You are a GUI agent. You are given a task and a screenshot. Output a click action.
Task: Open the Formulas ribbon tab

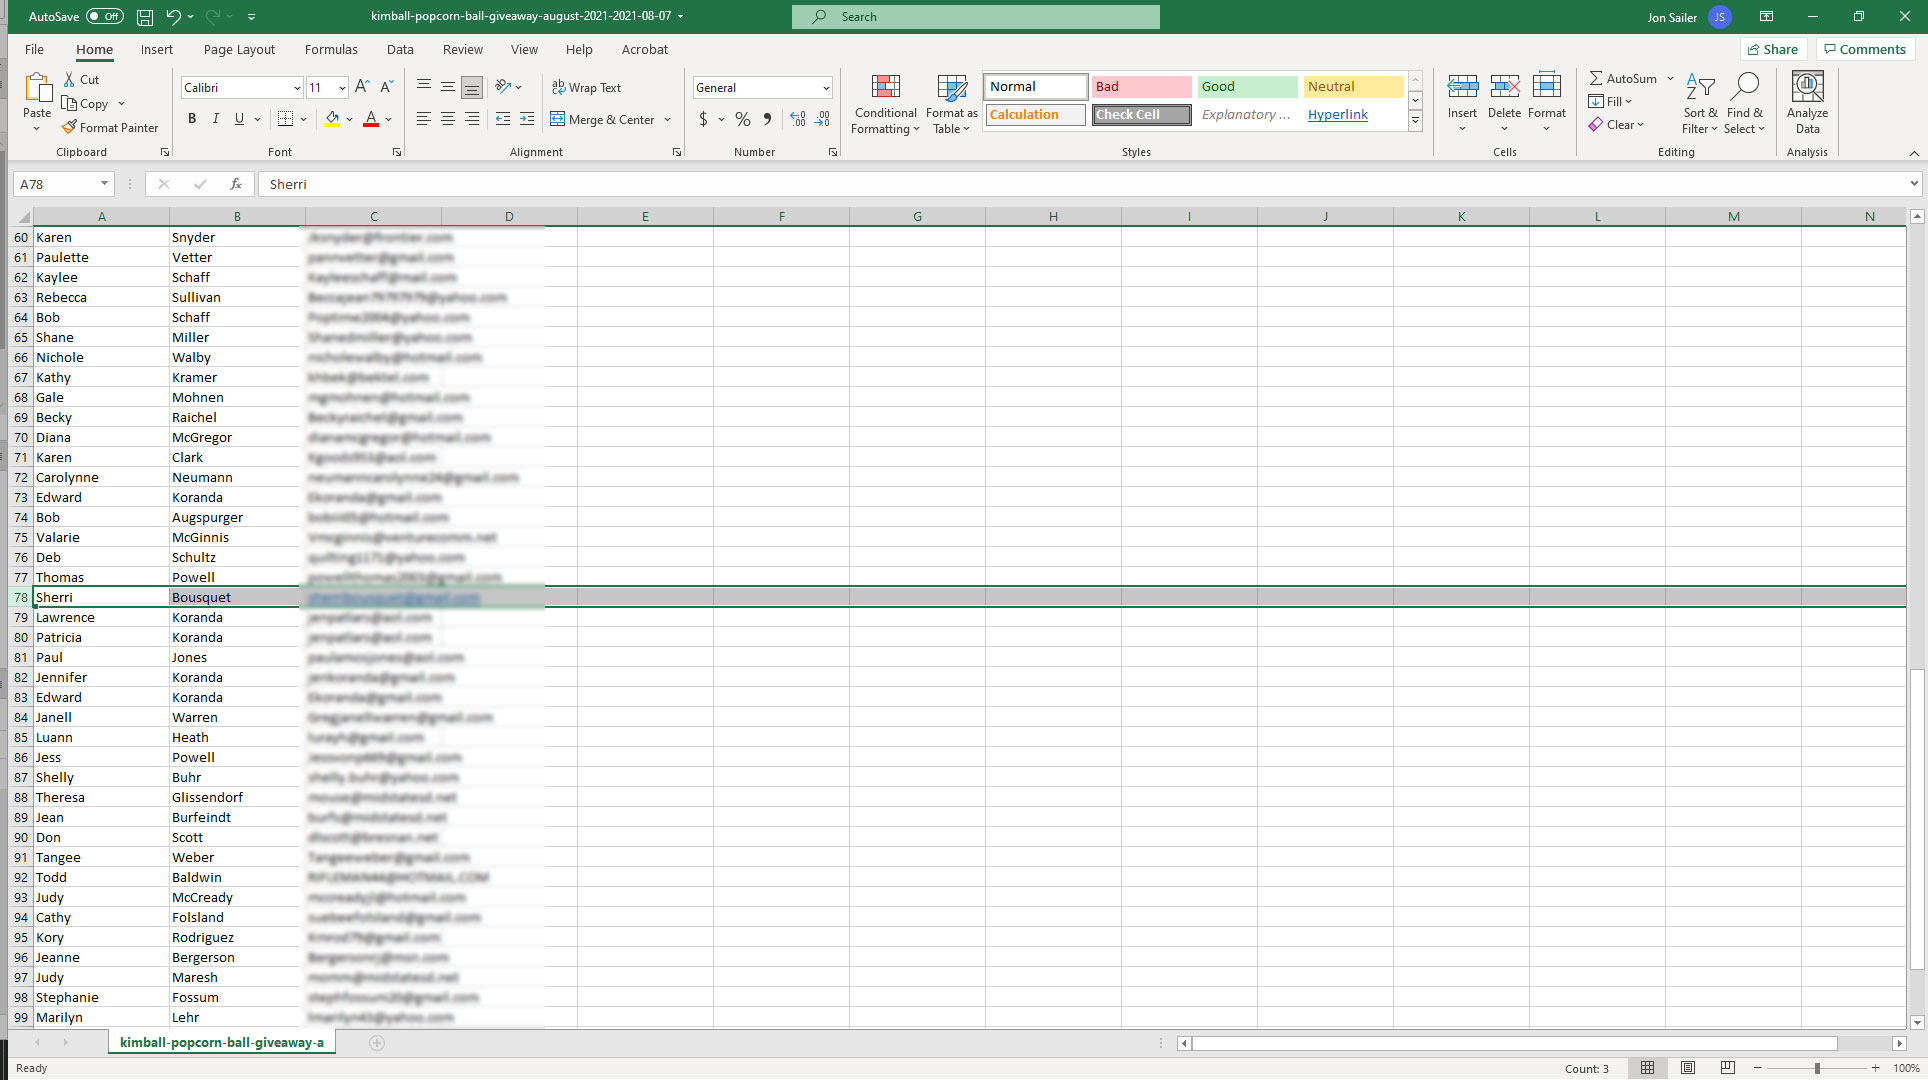pos(331,50)
